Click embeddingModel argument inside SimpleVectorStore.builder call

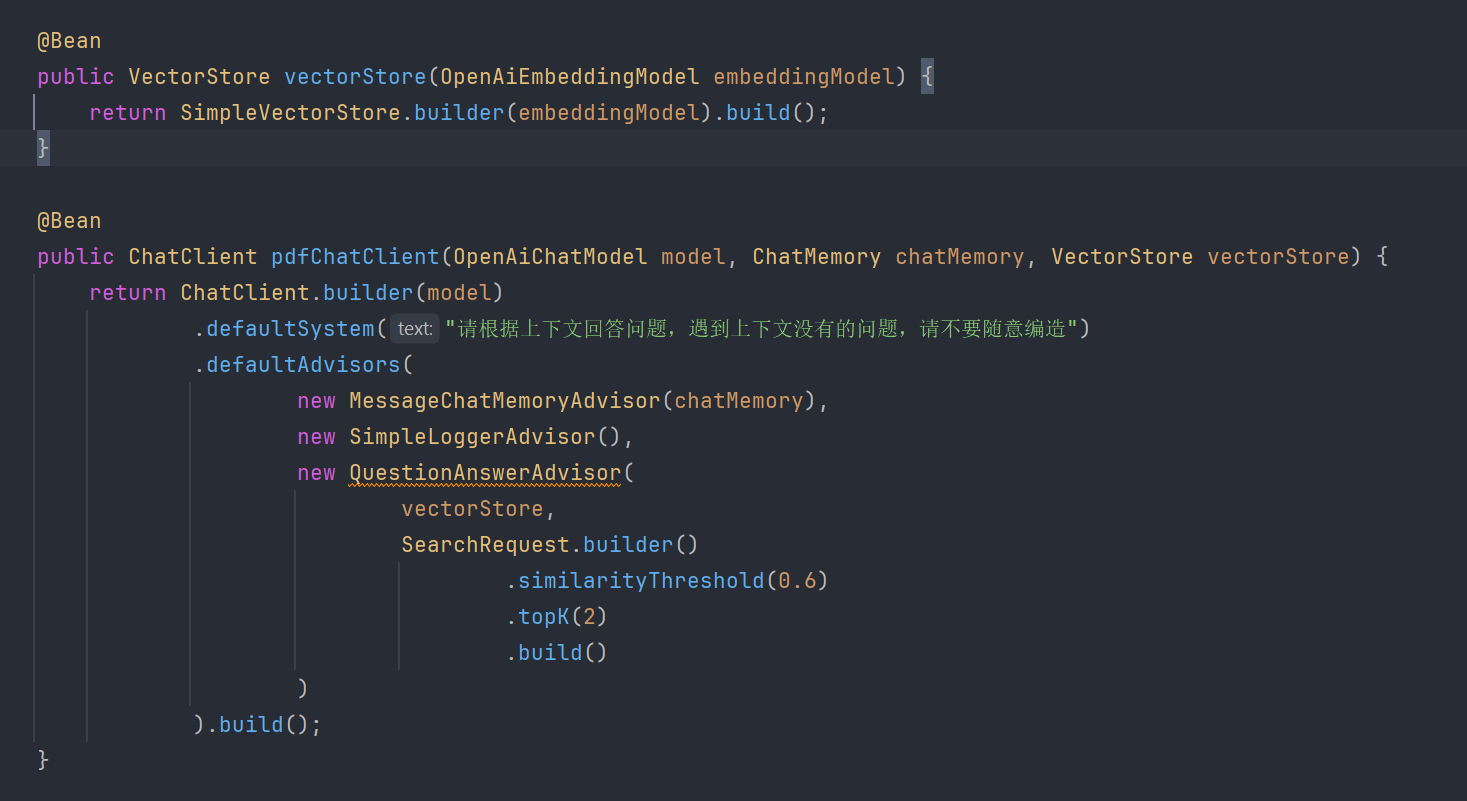(x=608, y=113)
